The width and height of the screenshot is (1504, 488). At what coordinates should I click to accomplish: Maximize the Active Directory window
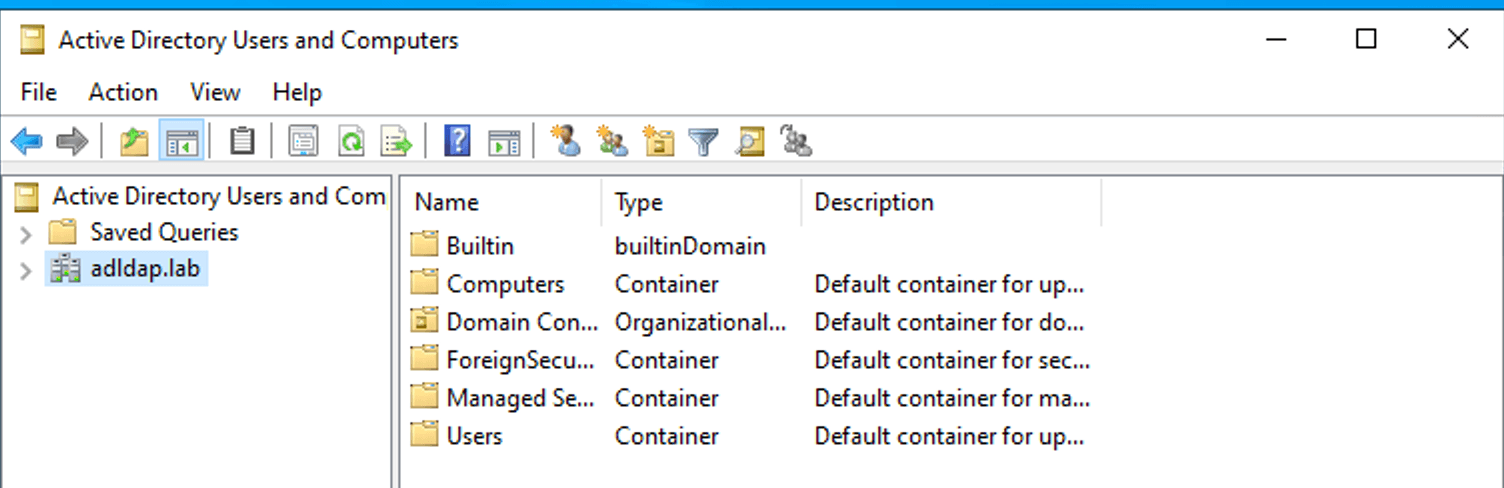[1366, 39]
